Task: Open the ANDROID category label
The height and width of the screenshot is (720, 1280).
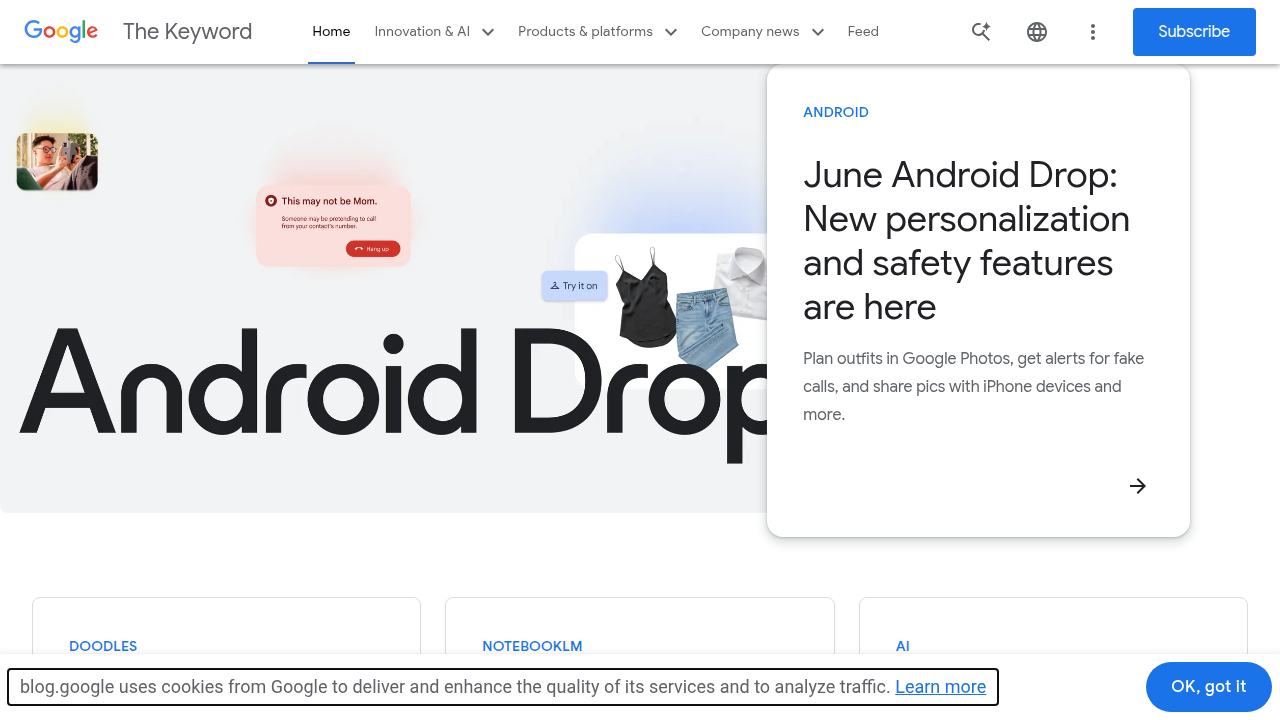Action: click(836, 112)
